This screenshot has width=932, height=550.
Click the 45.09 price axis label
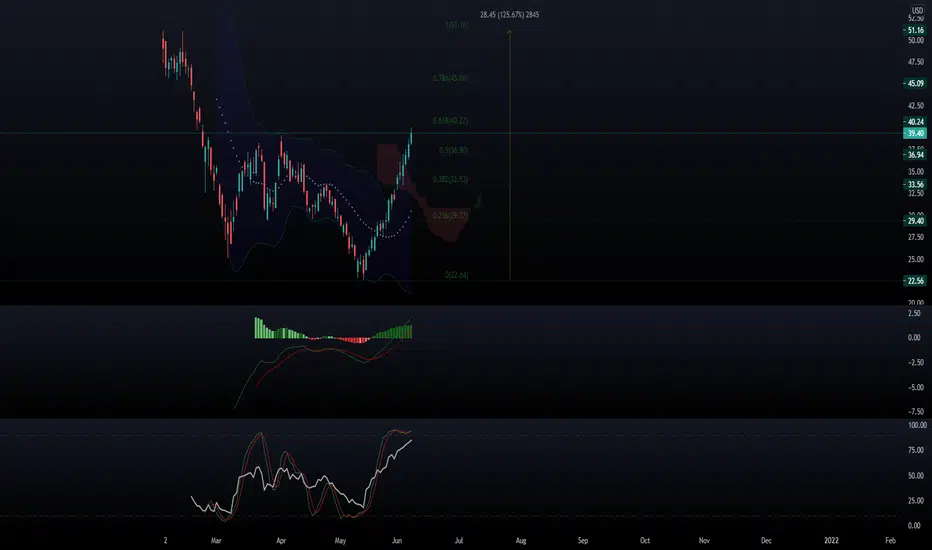[x=915, y=84]
